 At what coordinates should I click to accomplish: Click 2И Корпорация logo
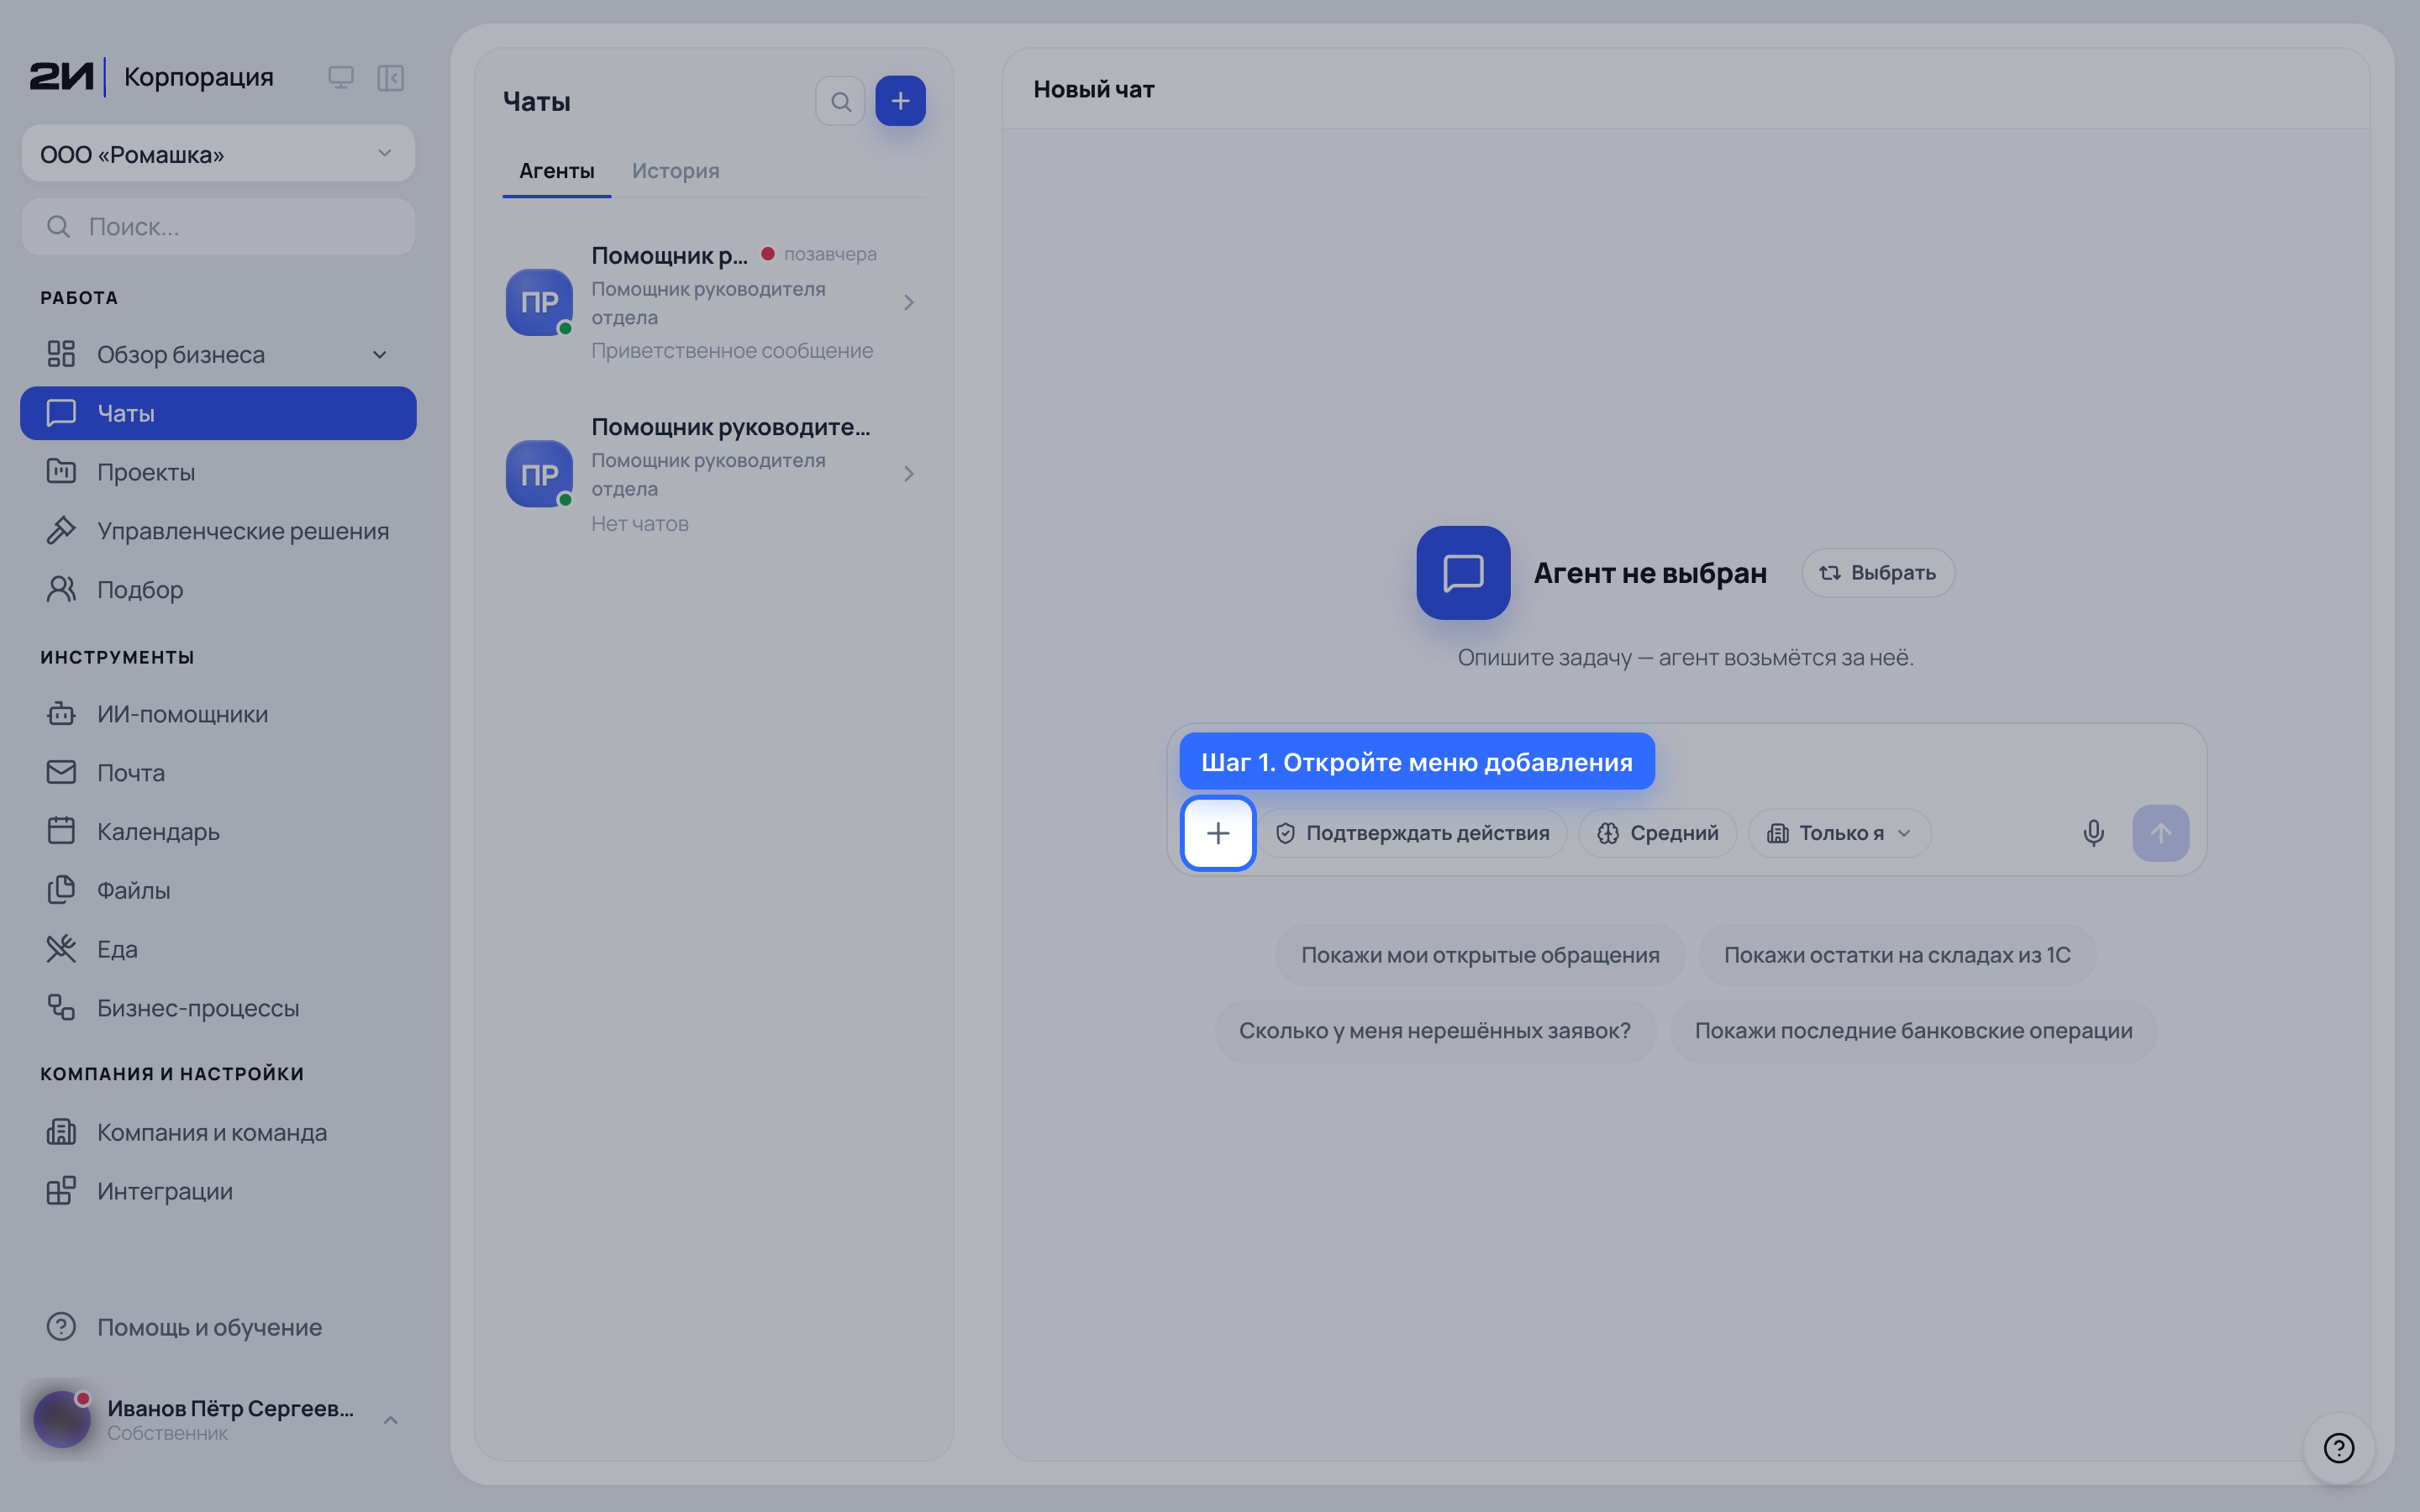[151, 77]
